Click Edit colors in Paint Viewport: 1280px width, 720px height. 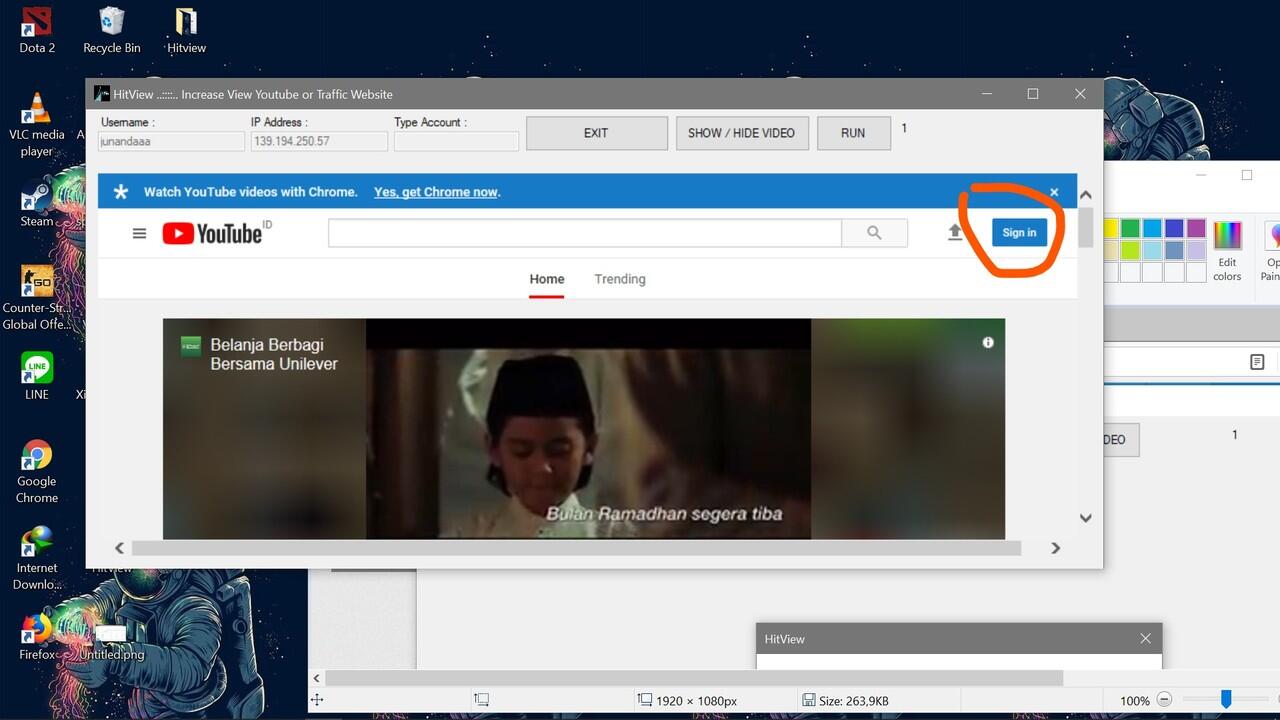click(1227, 251)
